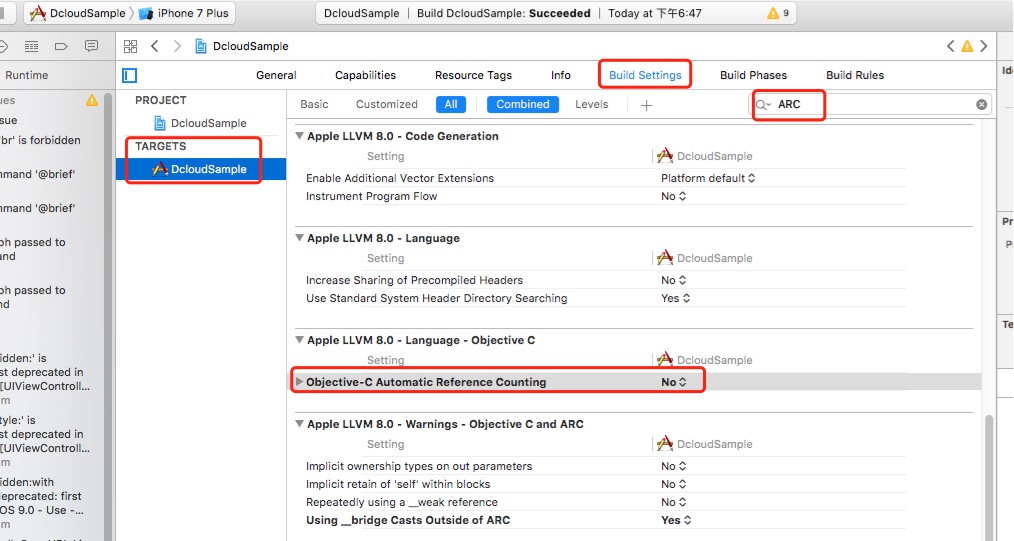Collapse the Apple LLVM 8.0 - Language section triangle
The height and width of the screenshot is (541, 1014).
click(299, 238)
